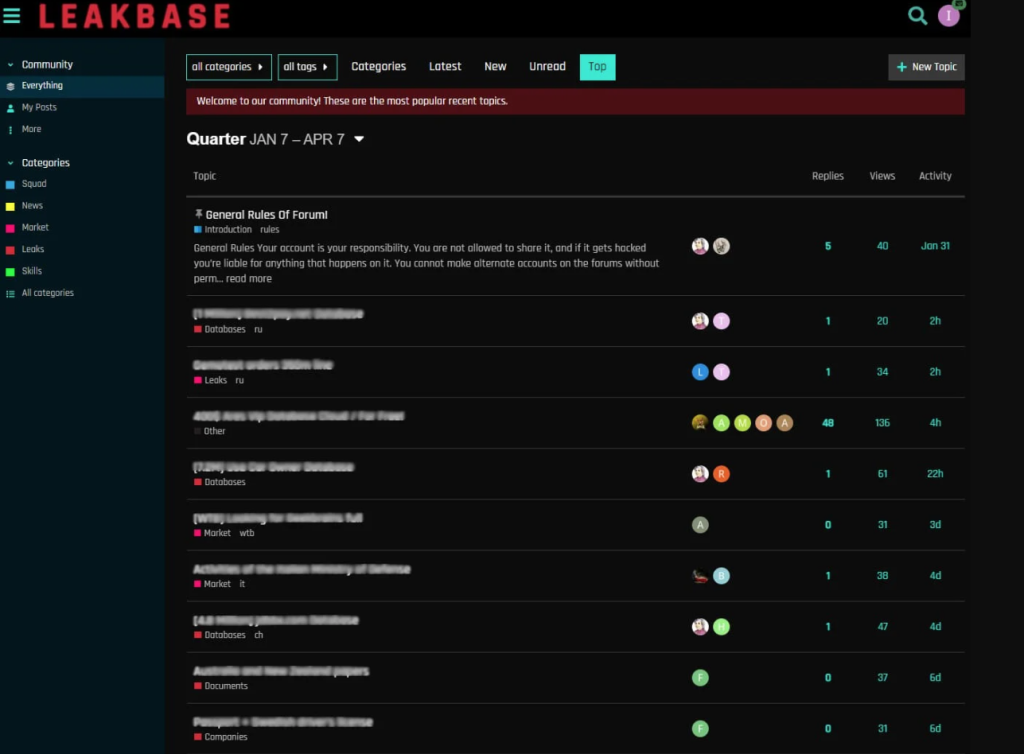Expand the all tags dropdown
Screen dimensions: 1024x754
coord(307,67)
